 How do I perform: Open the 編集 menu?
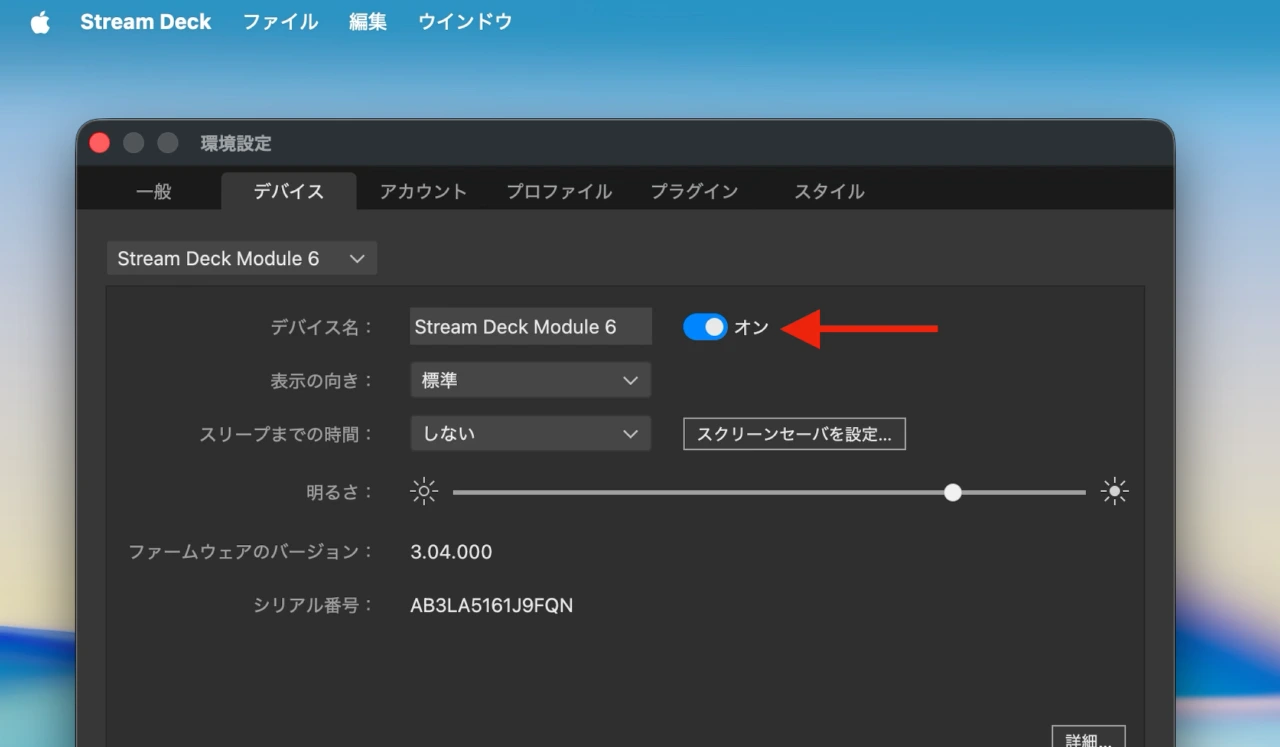(367, 21)
